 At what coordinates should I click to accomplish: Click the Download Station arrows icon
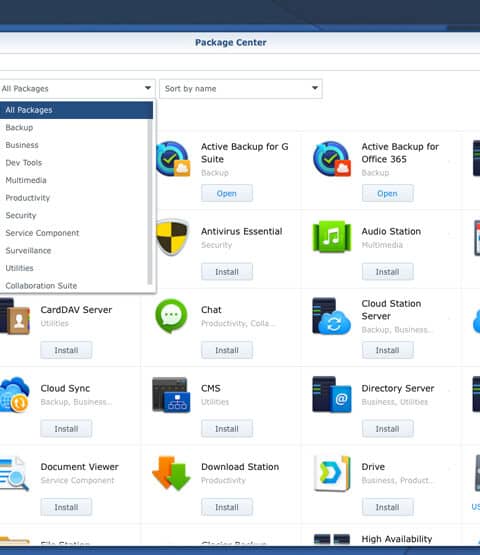171,473
